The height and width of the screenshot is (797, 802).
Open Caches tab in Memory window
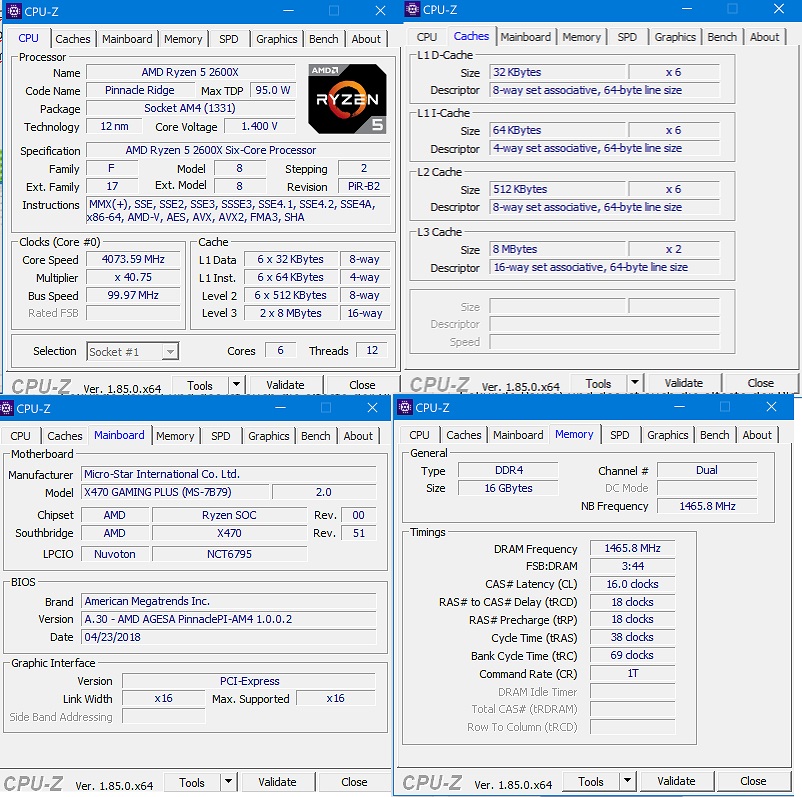tap(464, 435)
